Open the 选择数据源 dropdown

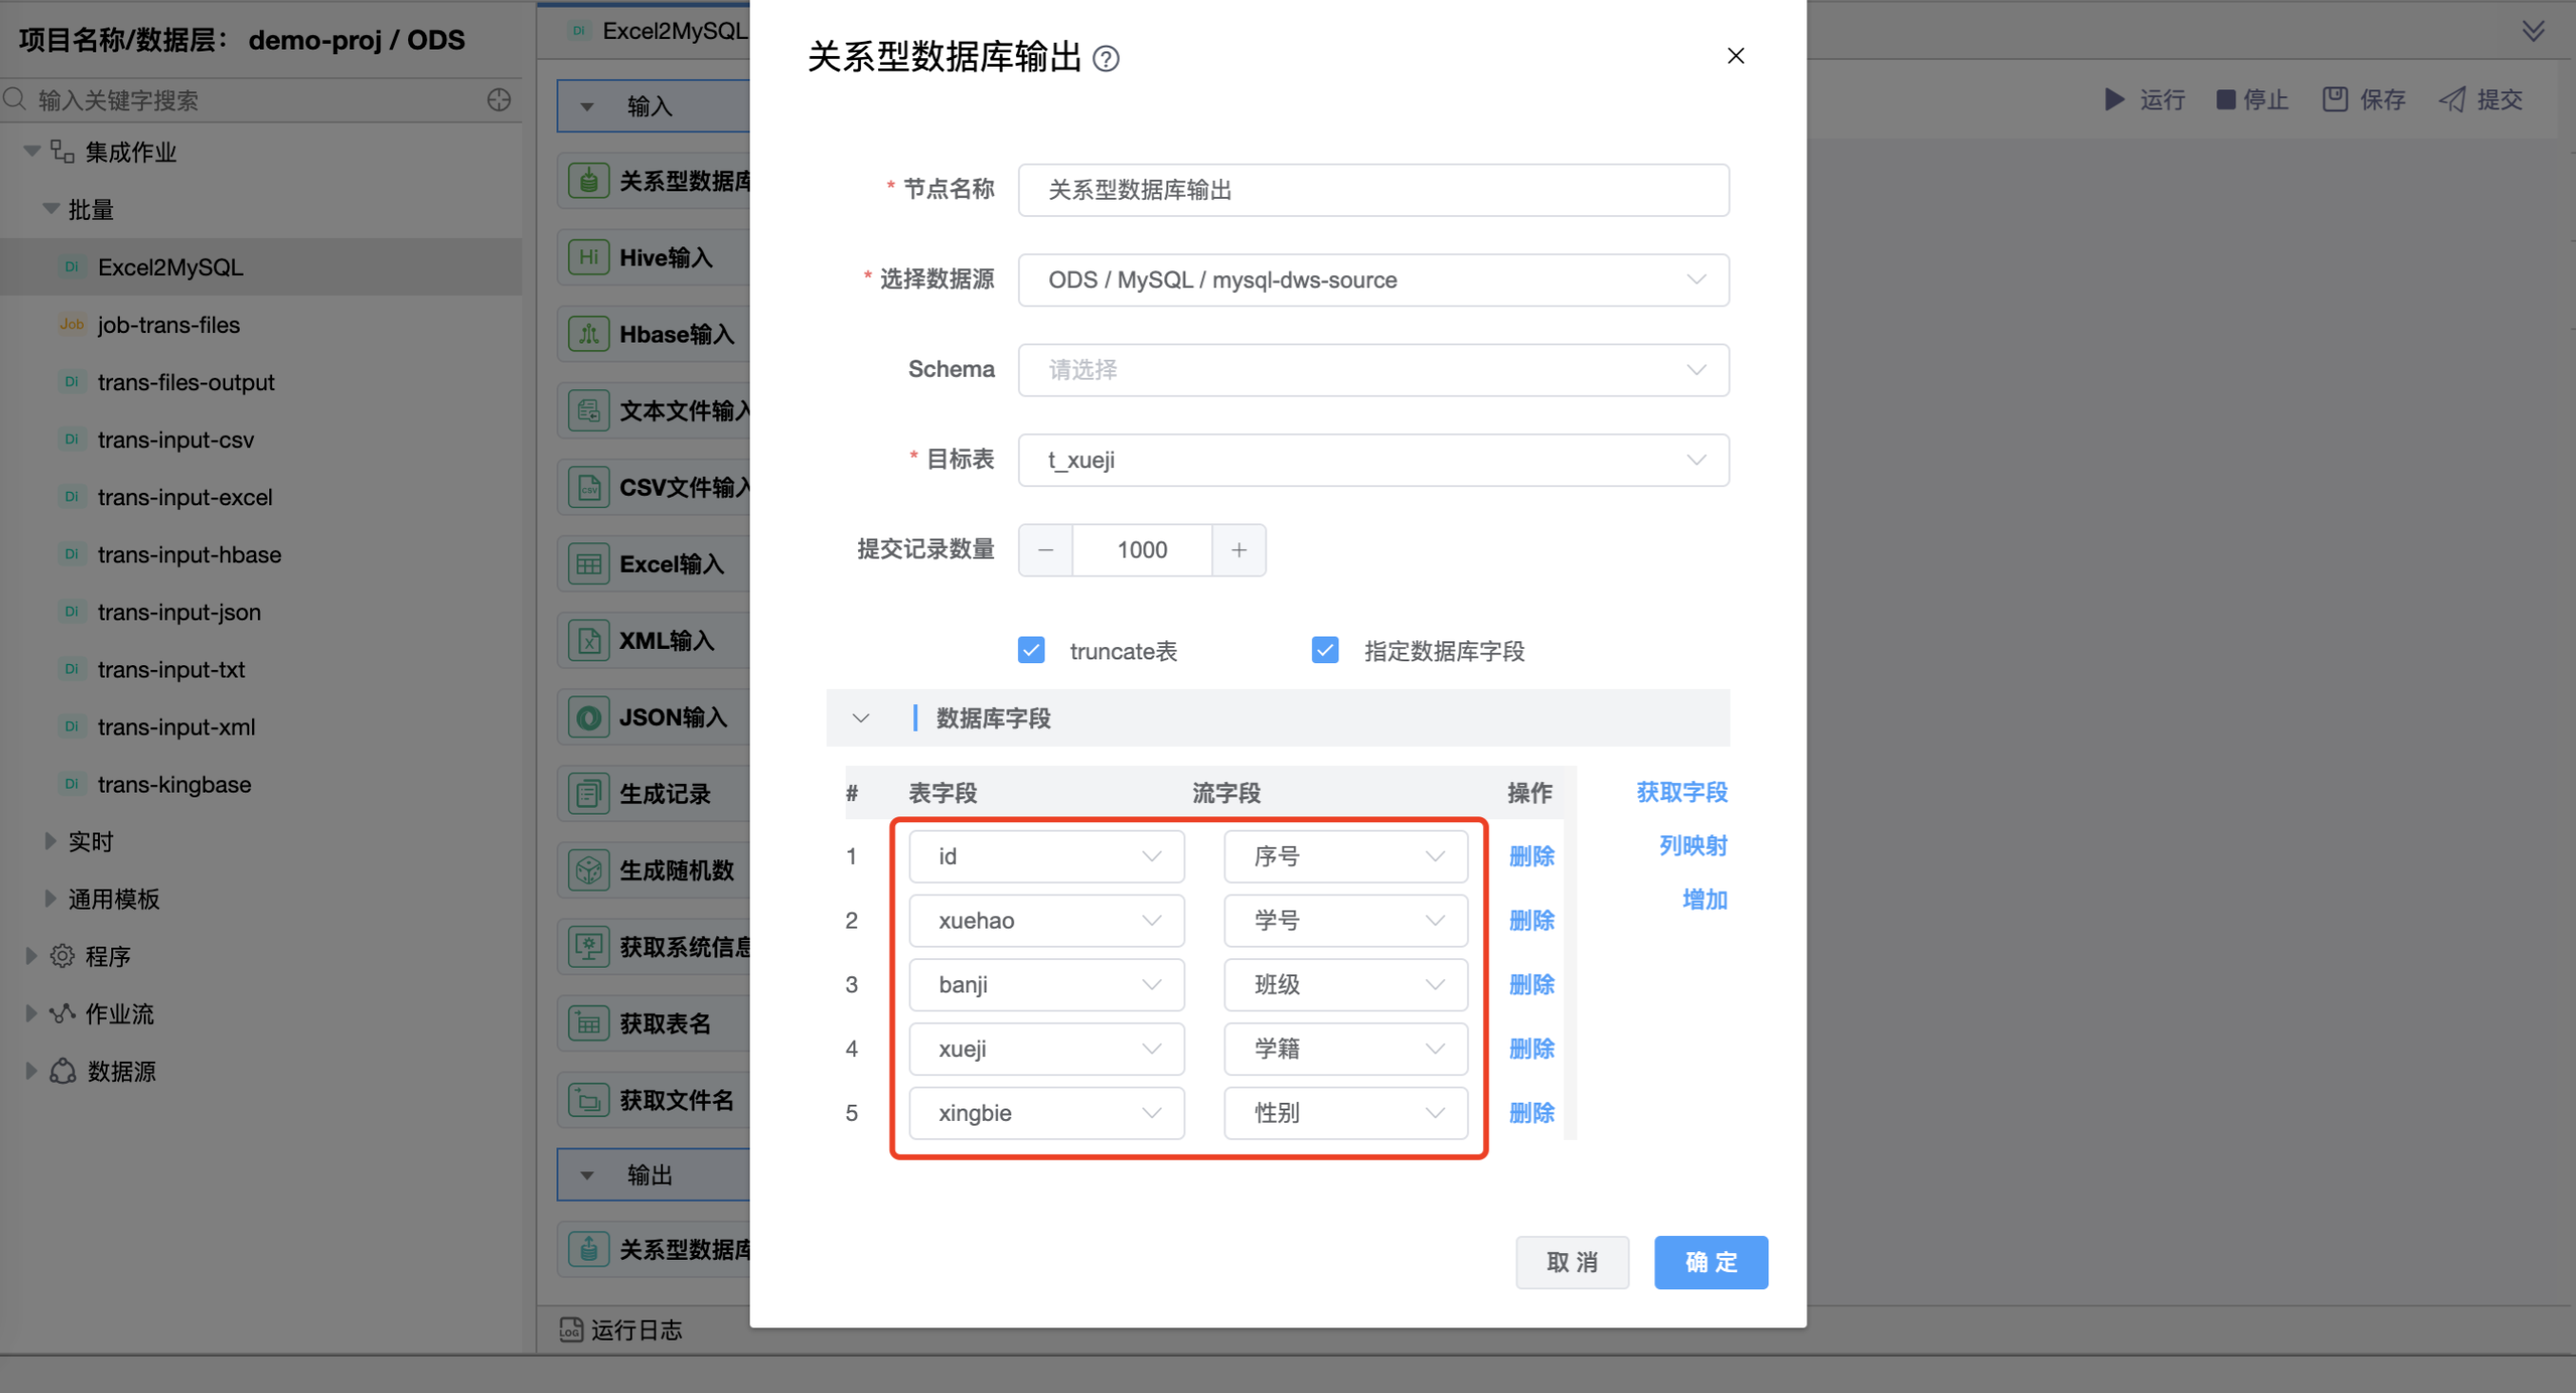point(1372,280)
